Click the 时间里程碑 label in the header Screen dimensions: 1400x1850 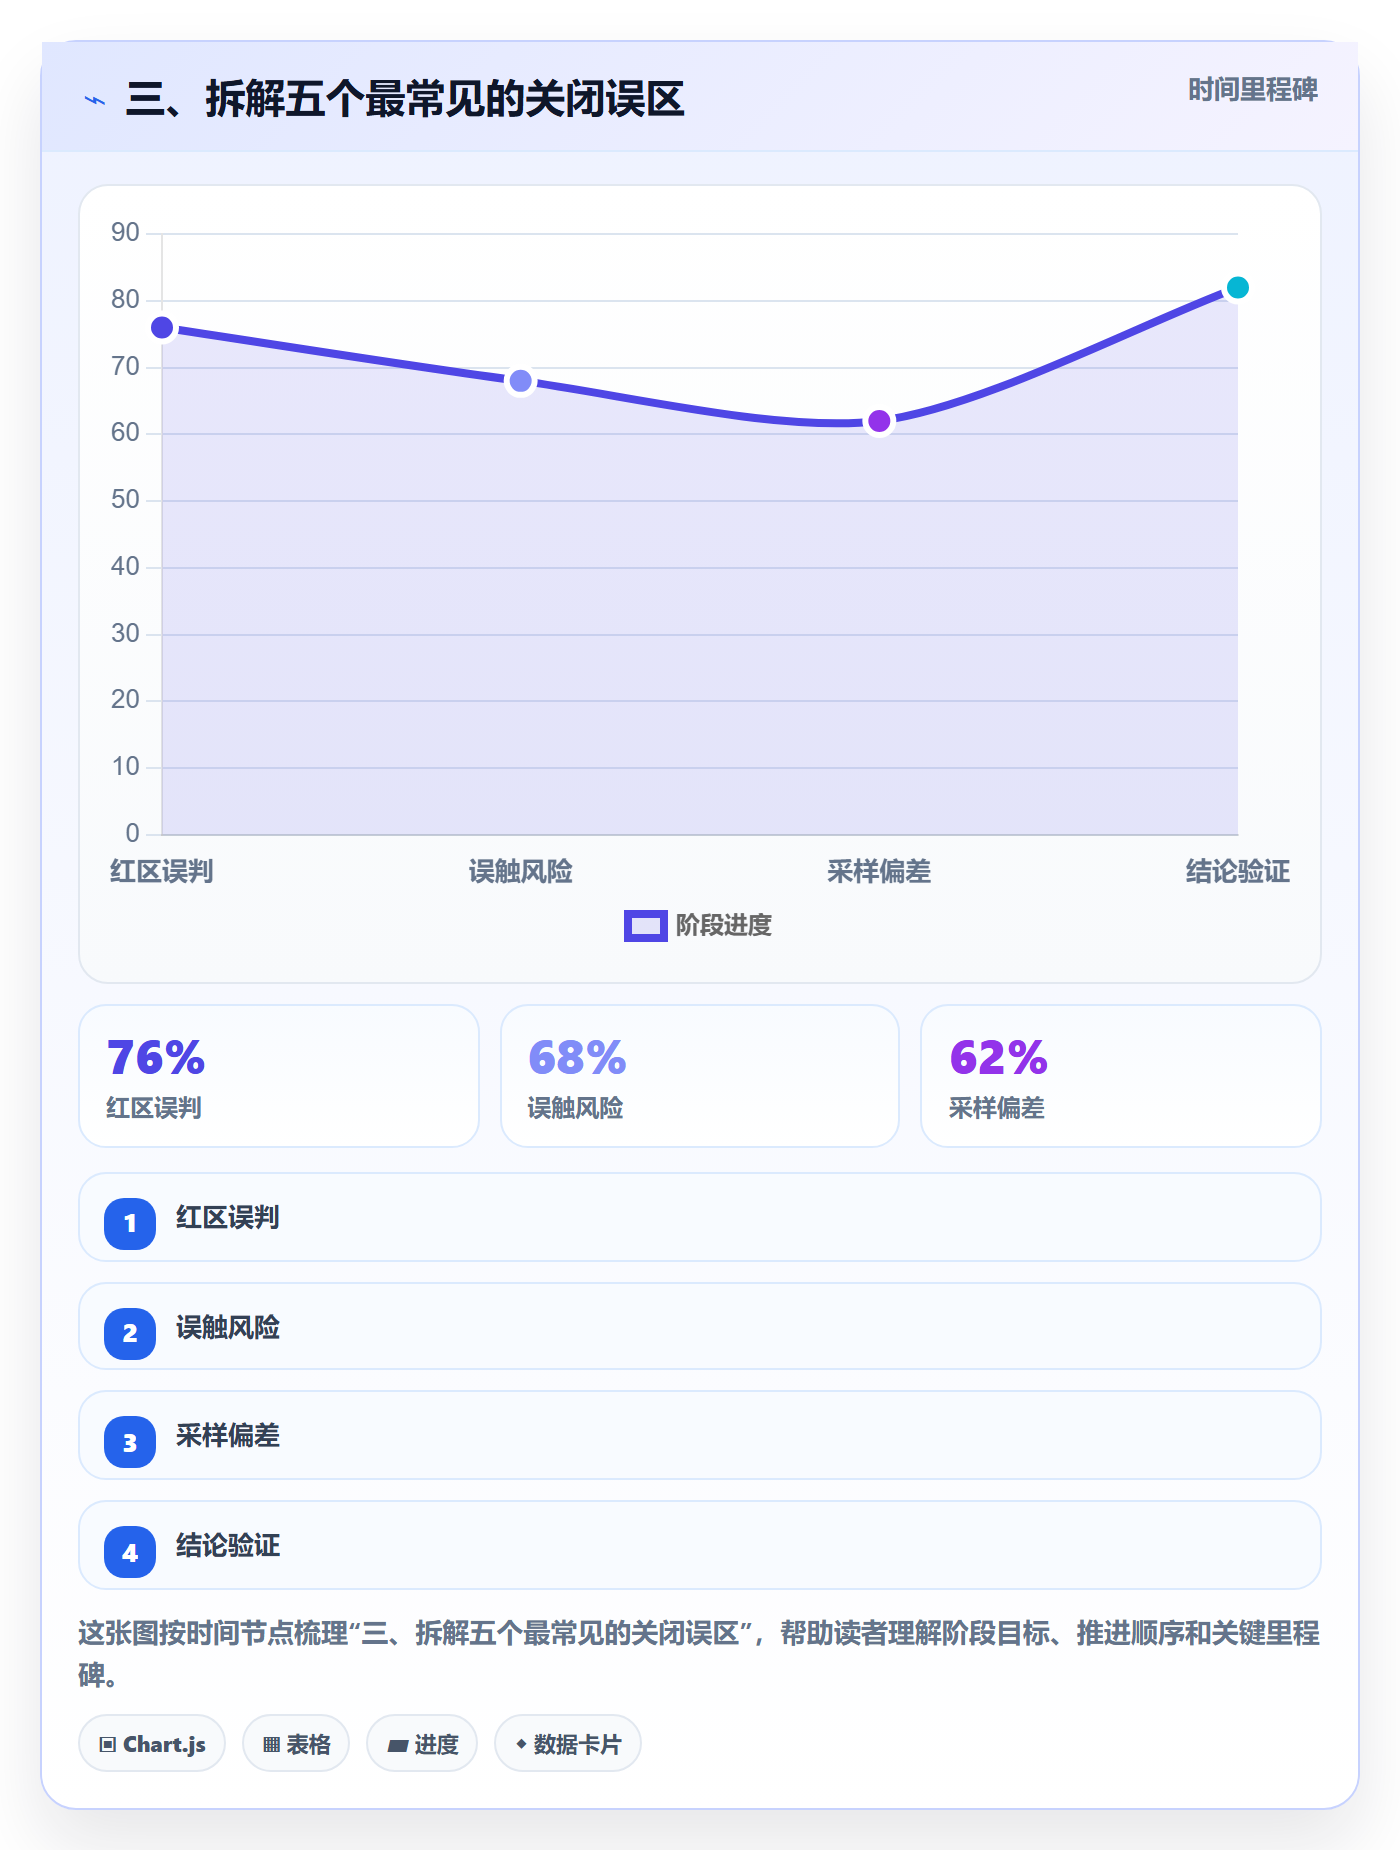point(1252,90)
